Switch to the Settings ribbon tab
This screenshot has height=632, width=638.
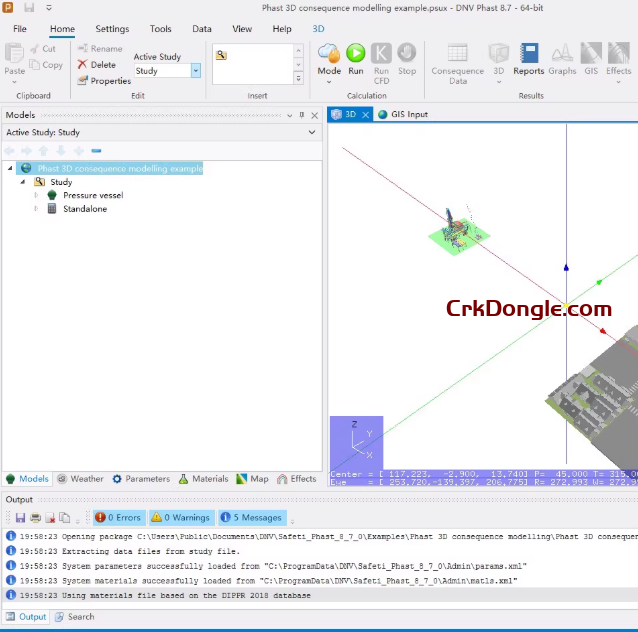[112, 29]
